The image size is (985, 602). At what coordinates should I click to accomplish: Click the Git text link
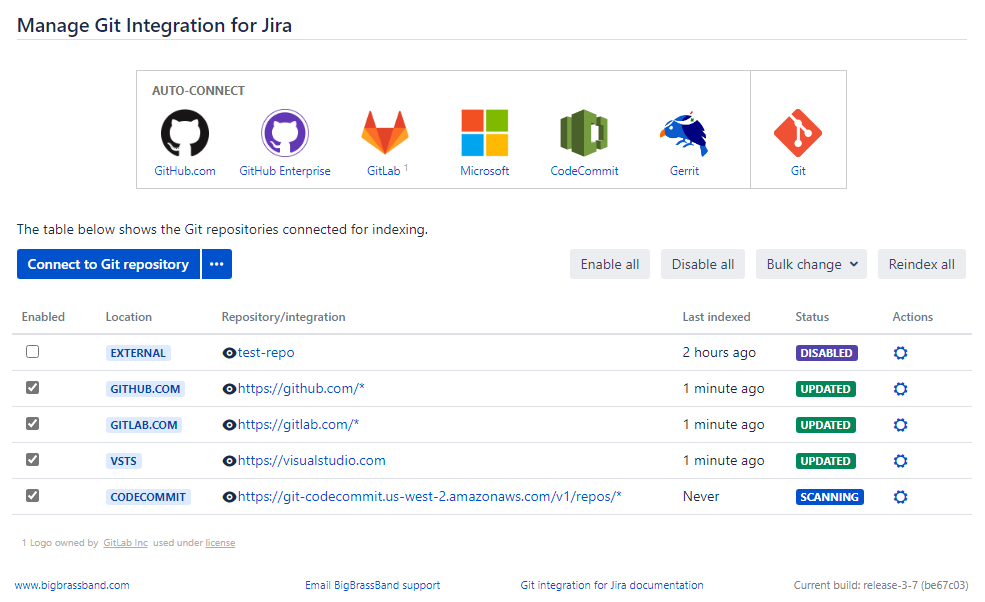[798, 171]
